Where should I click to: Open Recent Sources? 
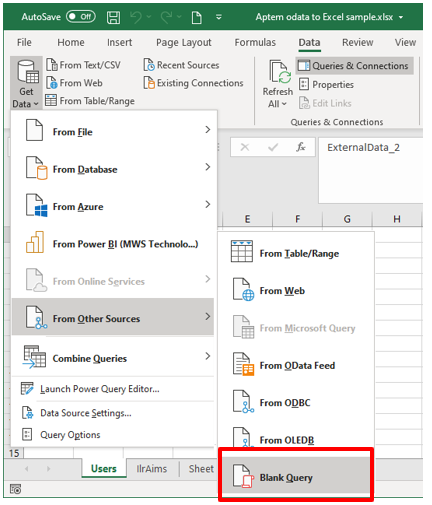click(x=182, y=65)
